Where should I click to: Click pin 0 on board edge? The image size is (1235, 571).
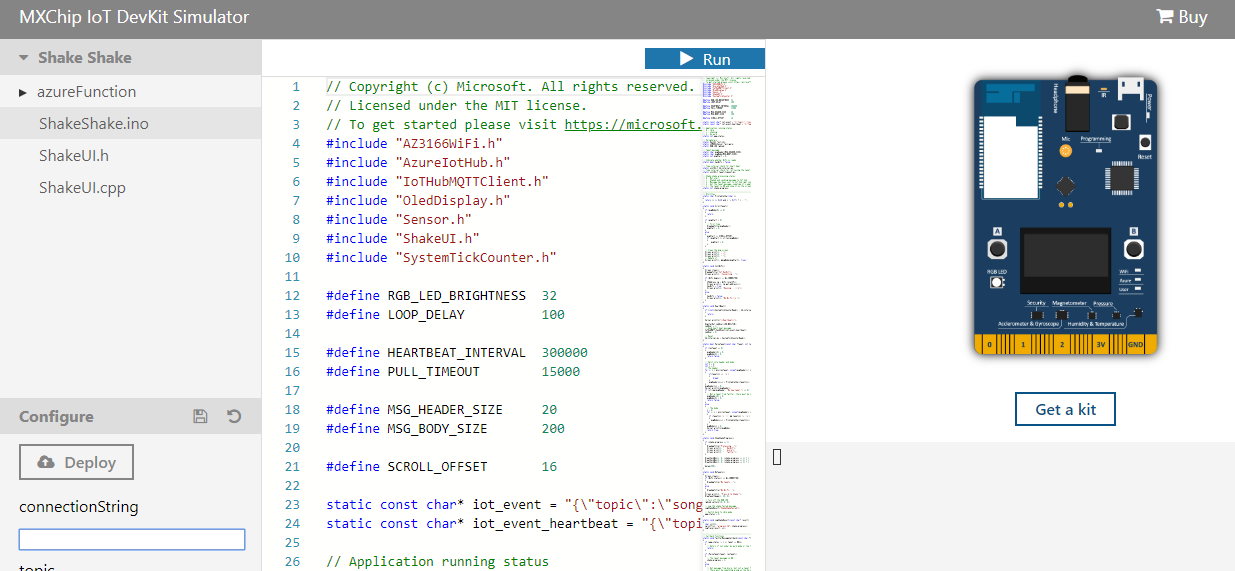[x=990, y=345]
